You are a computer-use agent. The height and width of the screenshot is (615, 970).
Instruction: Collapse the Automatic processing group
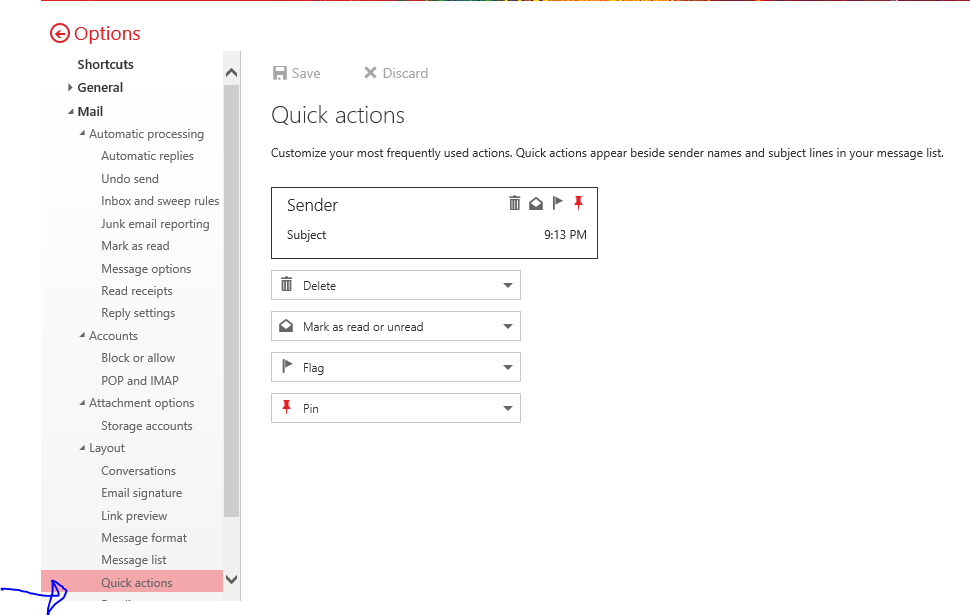coord(83,134)
